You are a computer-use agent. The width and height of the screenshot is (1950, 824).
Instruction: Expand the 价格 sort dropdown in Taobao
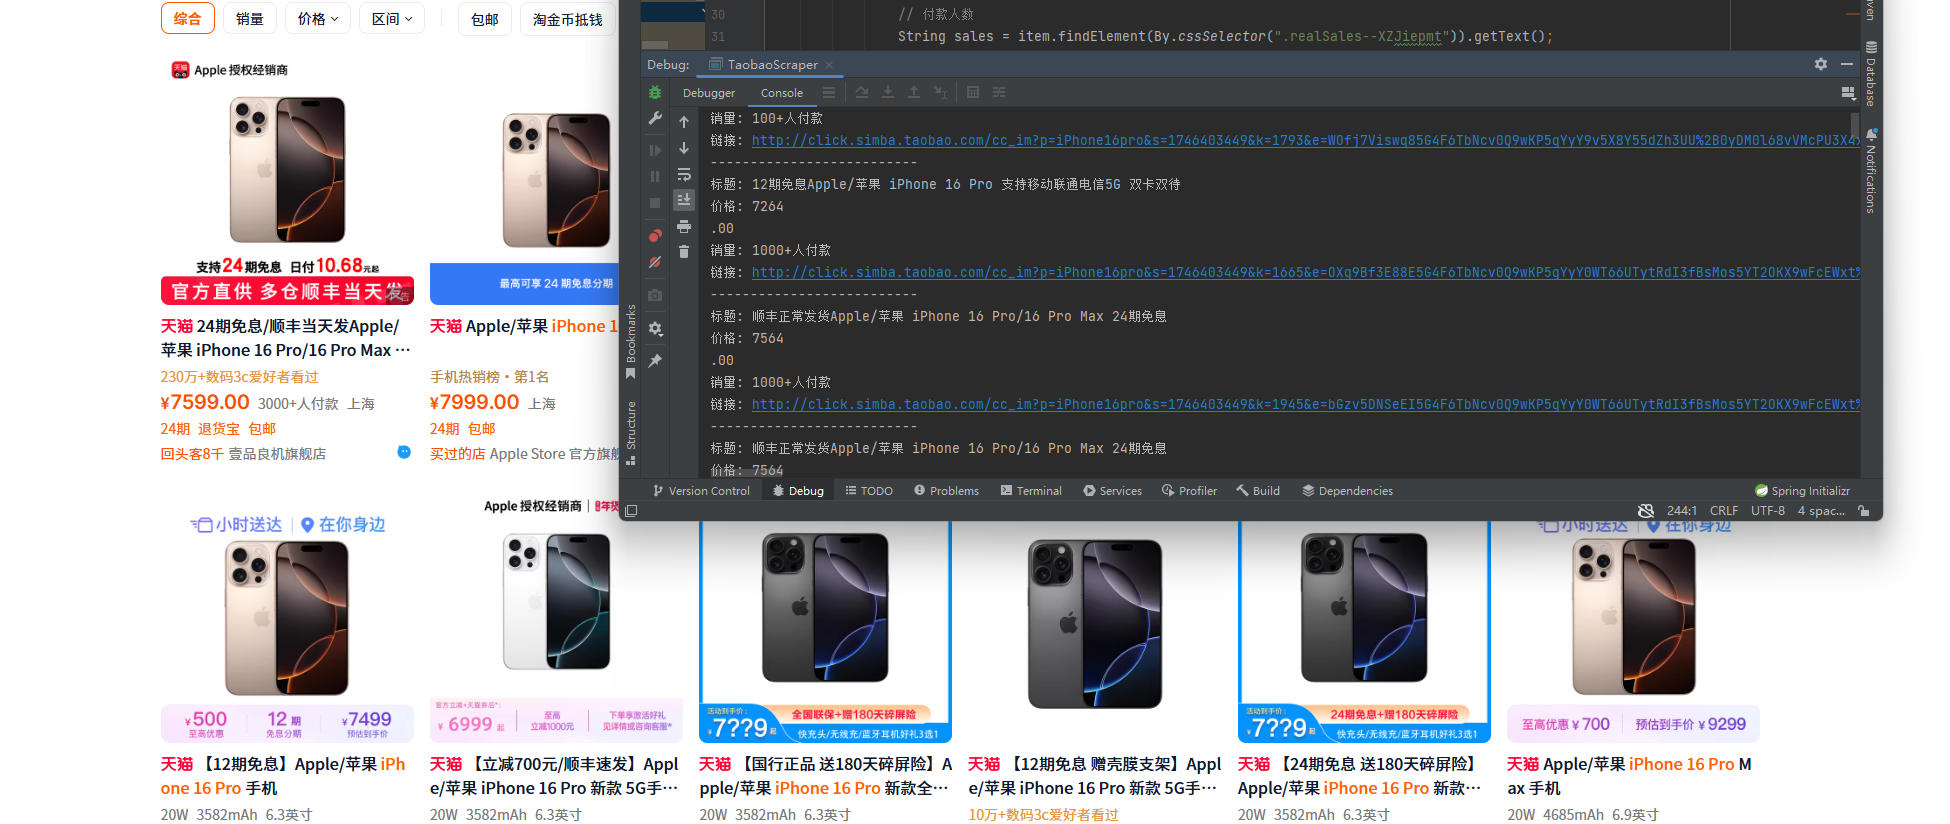coord(318,19)
